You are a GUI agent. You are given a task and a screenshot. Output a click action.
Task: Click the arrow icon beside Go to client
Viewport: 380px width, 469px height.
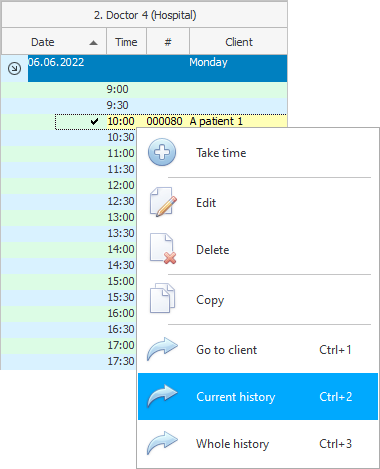pos(162,349)
